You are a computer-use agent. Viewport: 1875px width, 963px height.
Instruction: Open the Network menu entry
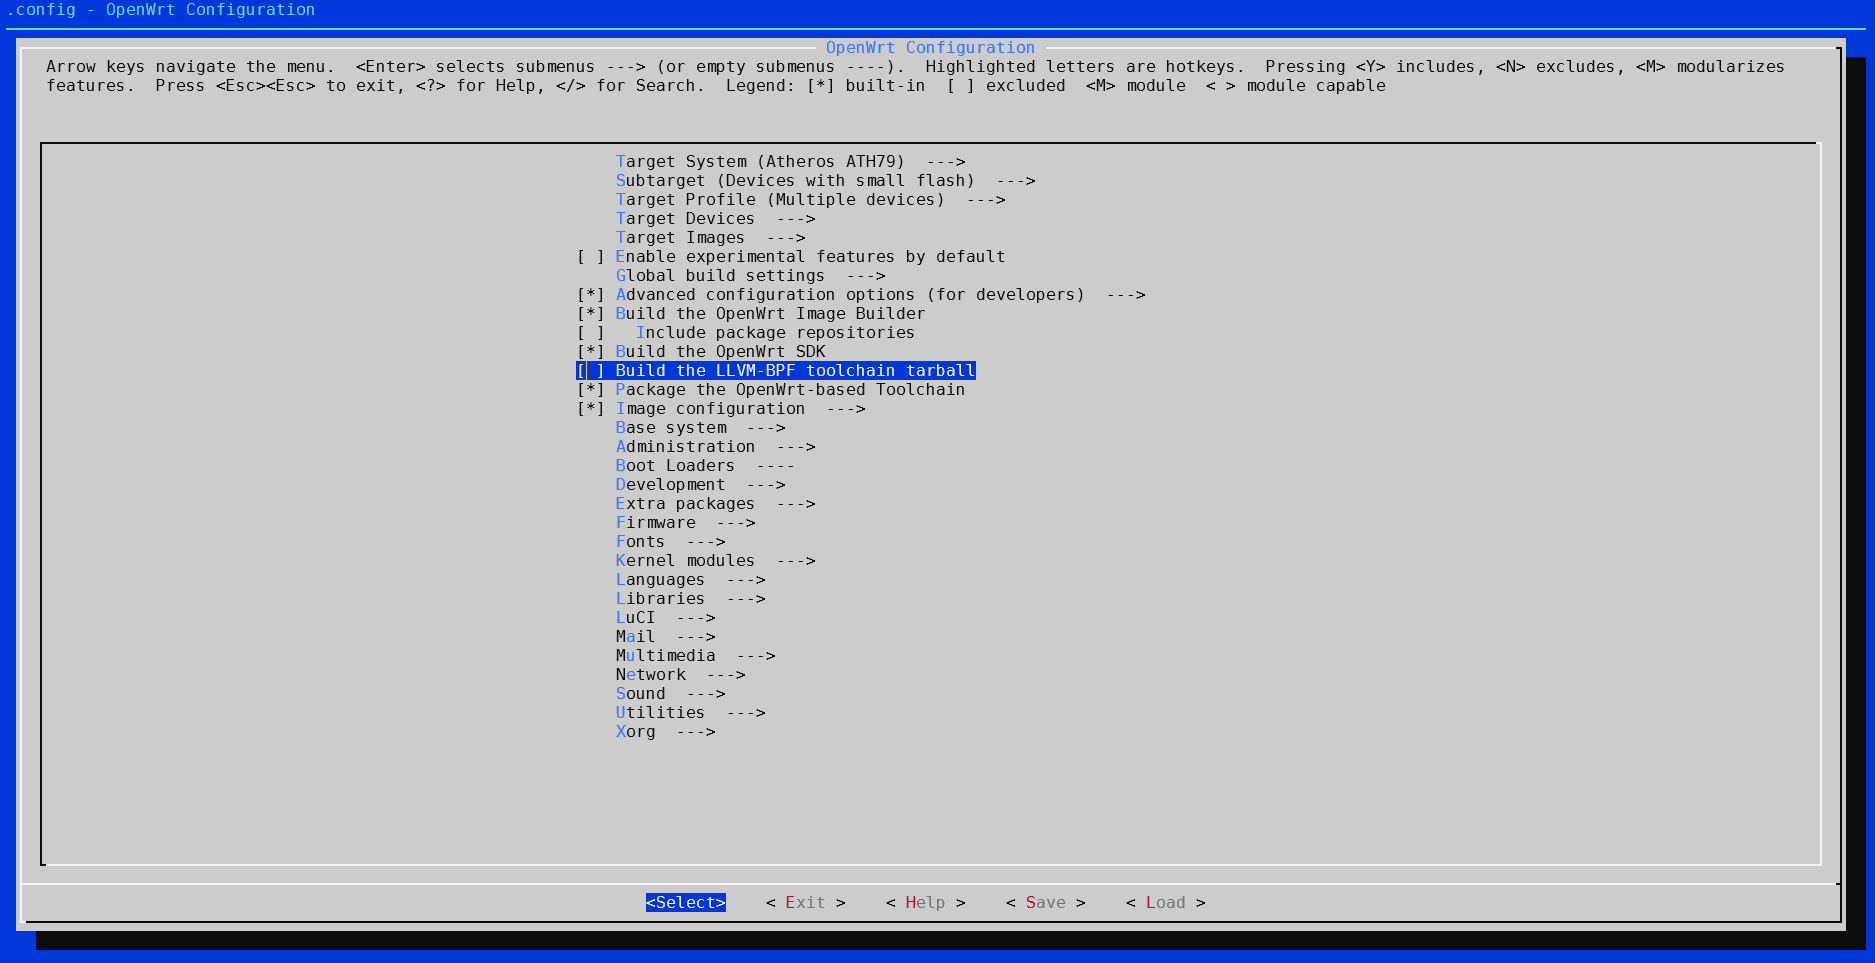point(680,675)
